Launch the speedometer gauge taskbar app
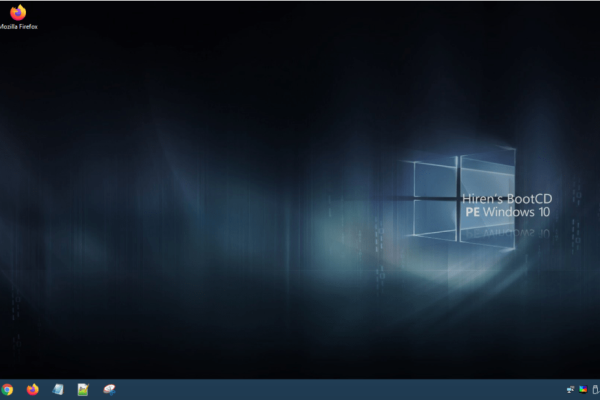 tap(109, 389)
